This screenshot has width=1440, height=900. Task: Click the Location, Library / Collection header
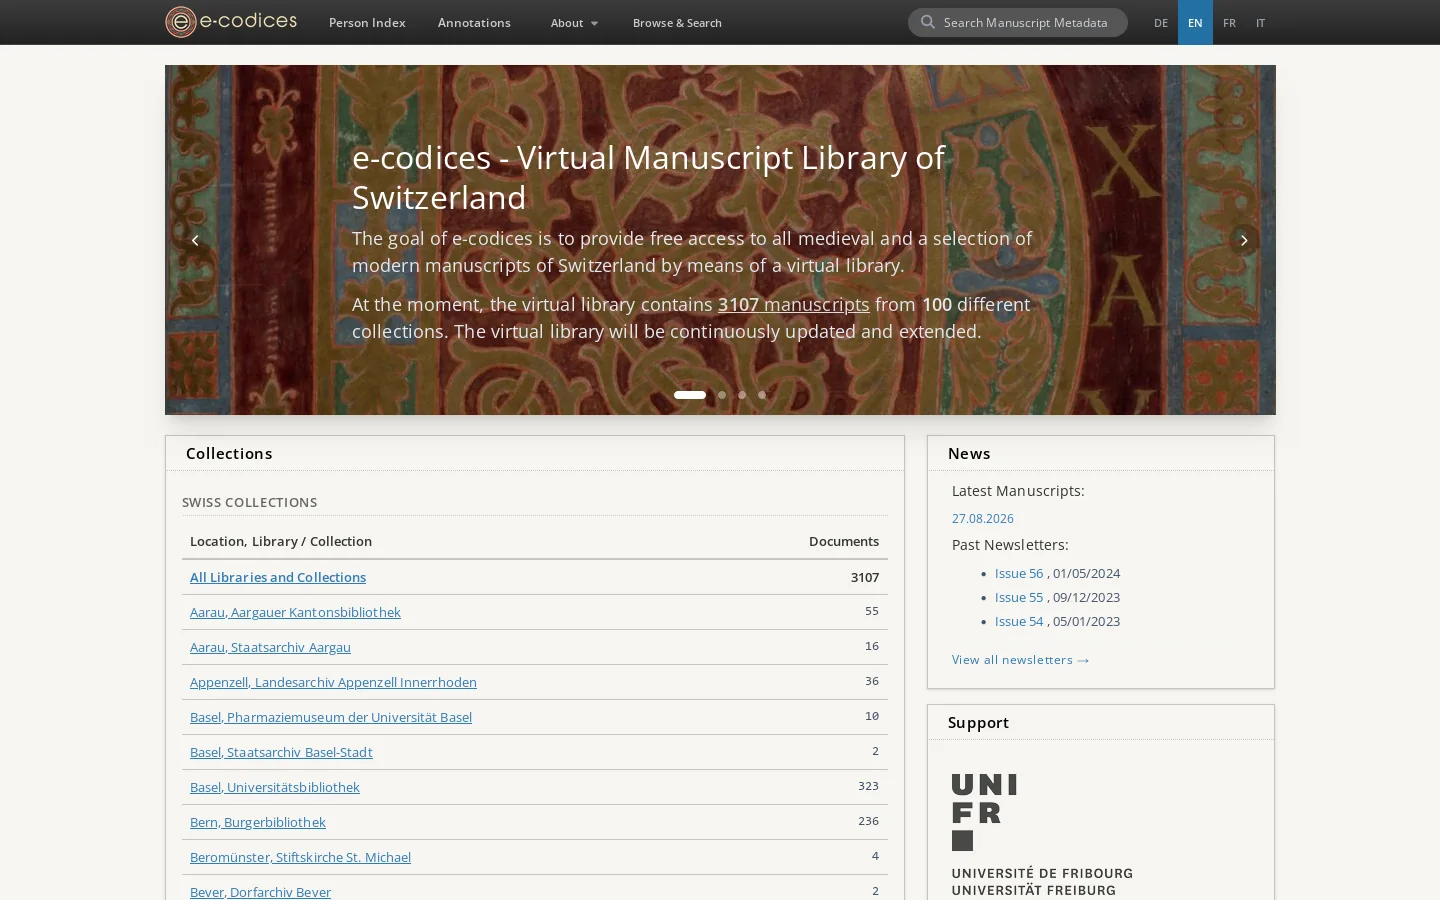click(x=281, y=541)
